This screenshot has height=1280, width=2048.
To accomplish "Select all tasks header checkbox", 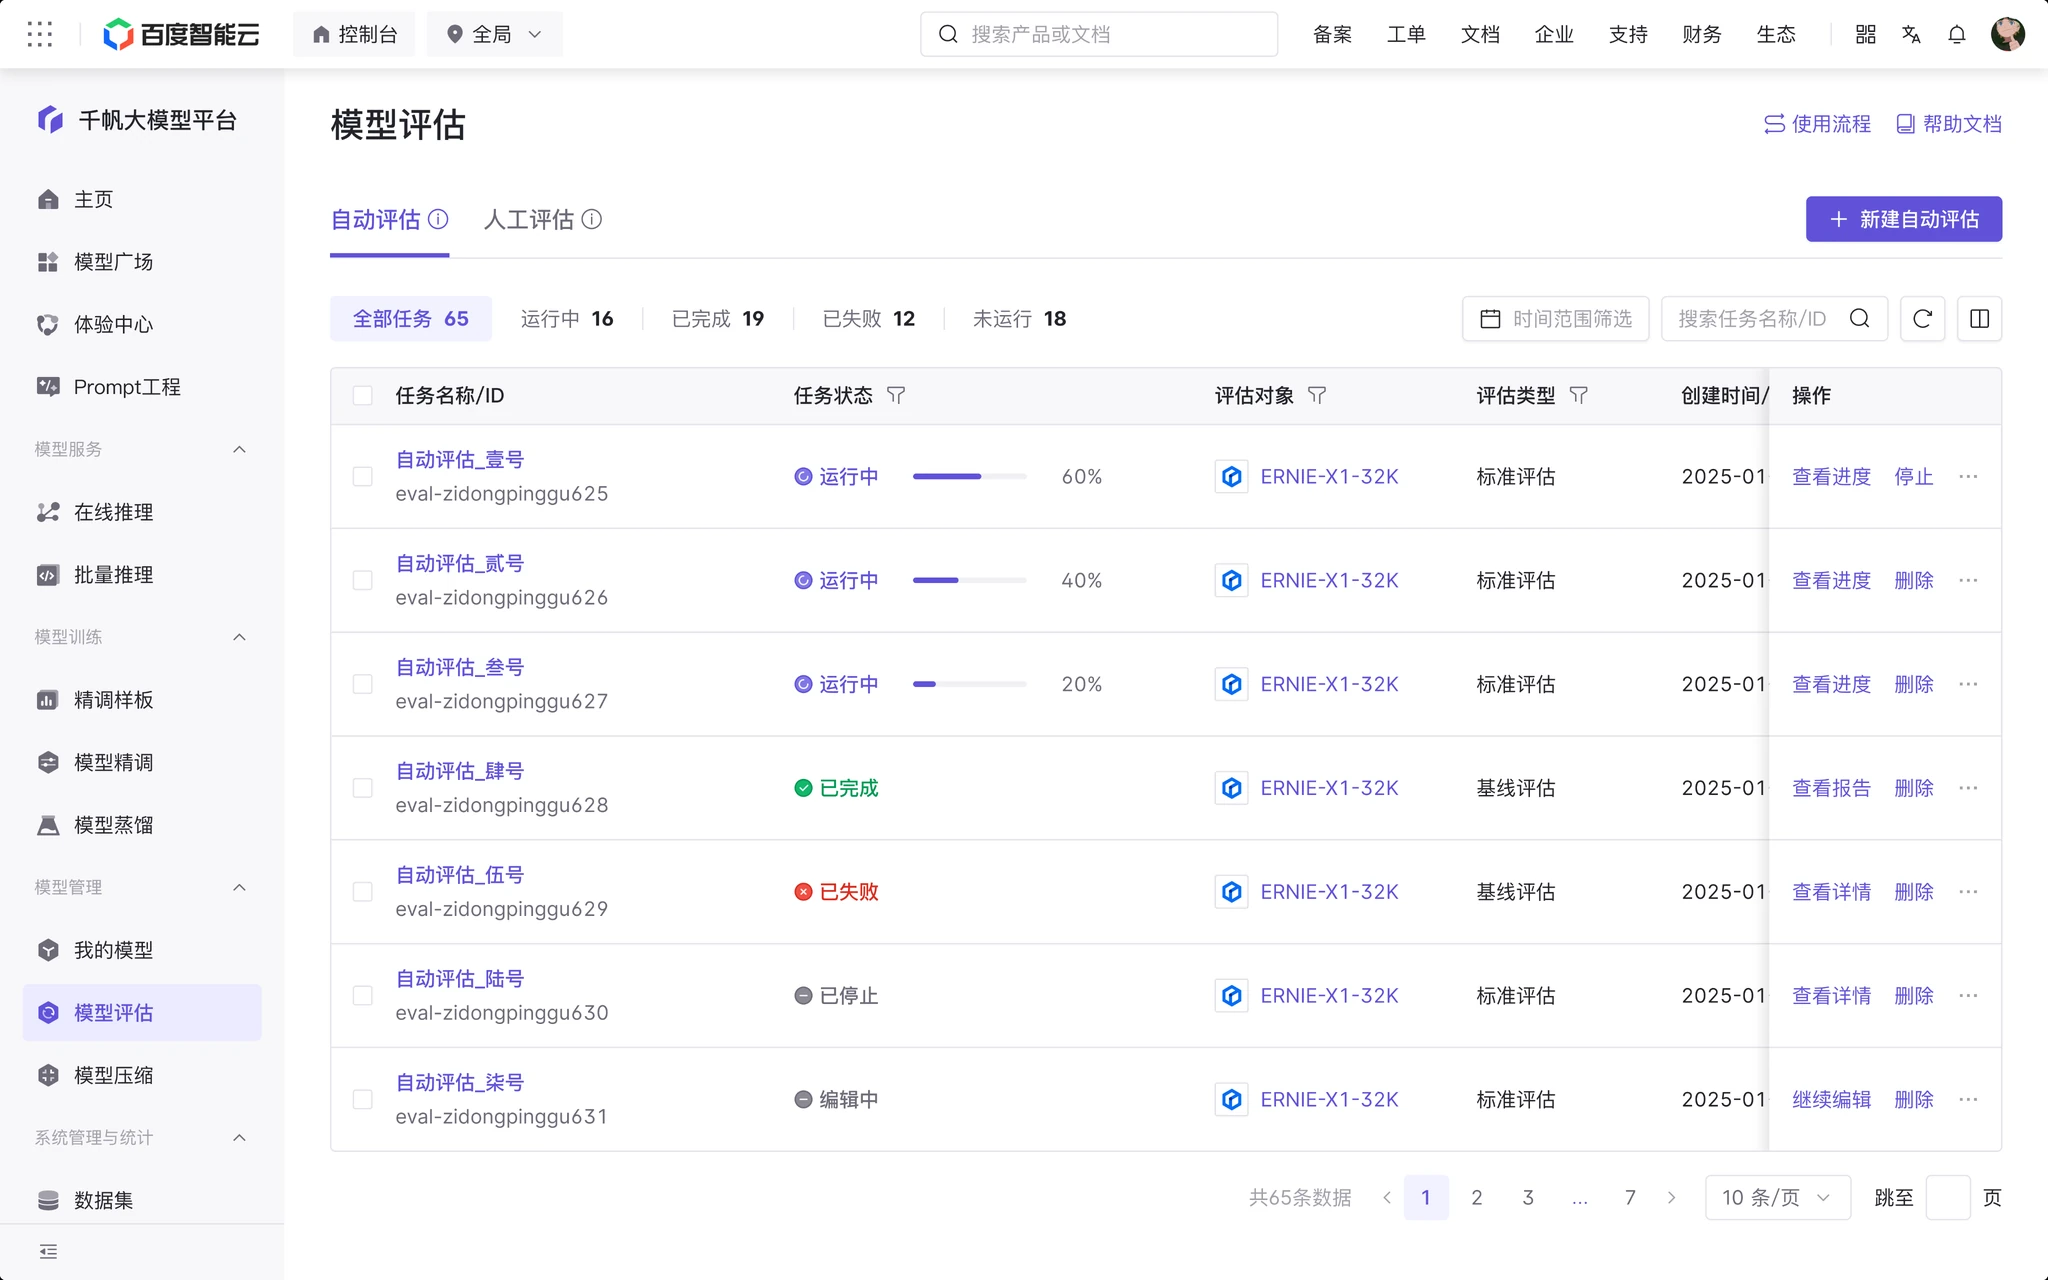I will (x=363, y=396).
